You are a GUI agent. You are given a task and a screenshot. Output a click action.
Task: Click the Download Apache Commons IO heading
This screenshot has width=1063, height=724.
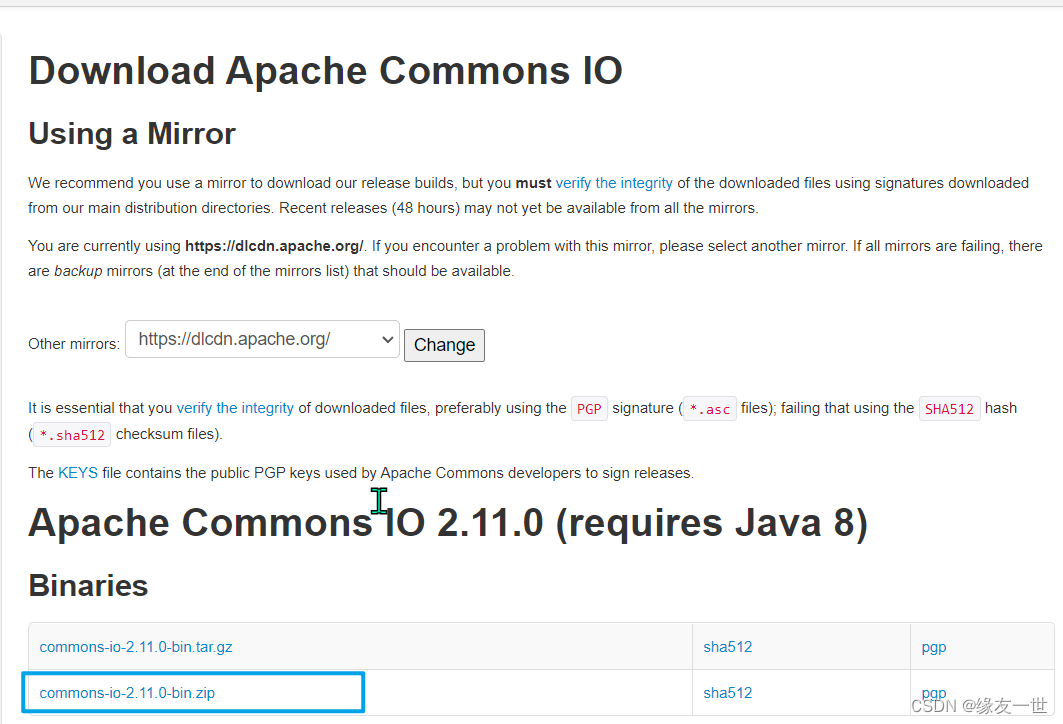click(x=325, y=71)
